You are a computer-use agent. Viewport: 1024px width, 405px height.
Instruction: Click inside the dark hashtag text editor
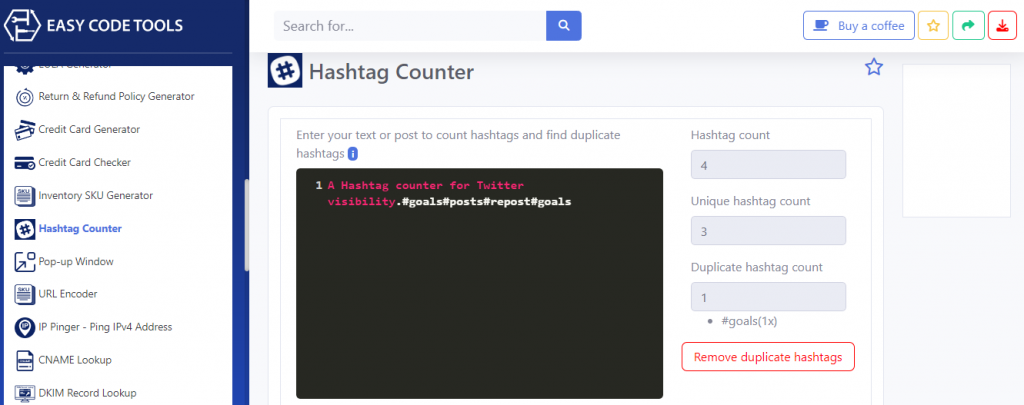coord(480,300)
